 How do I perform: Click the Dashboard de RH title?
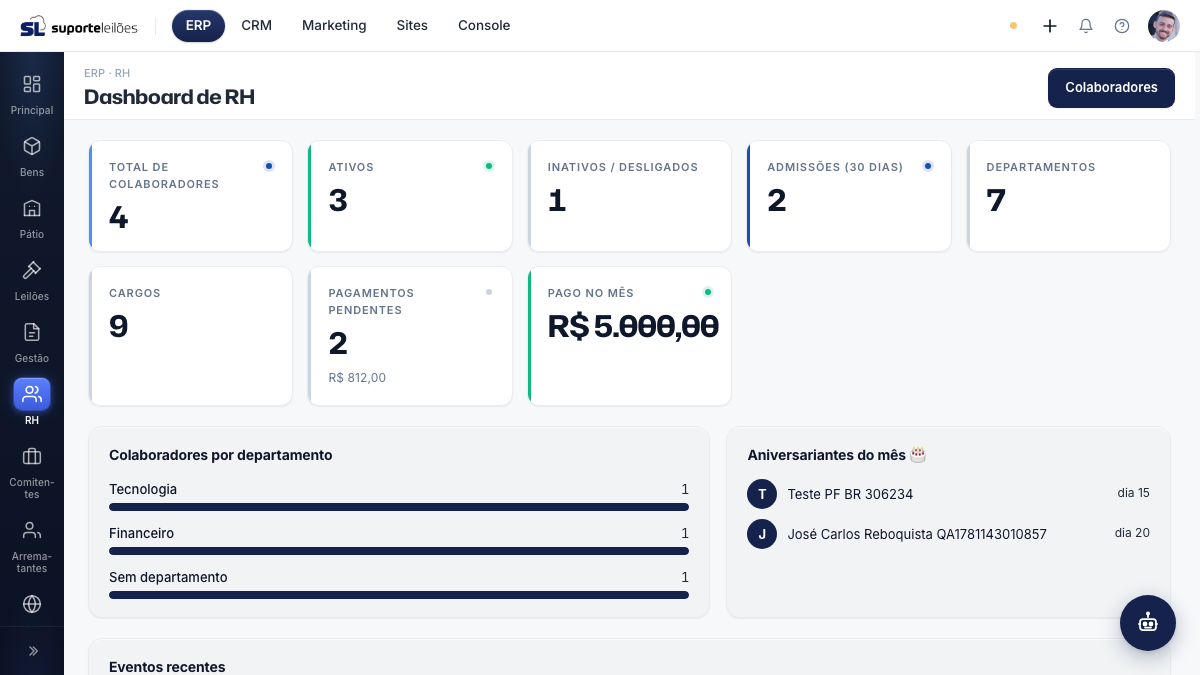169,97
